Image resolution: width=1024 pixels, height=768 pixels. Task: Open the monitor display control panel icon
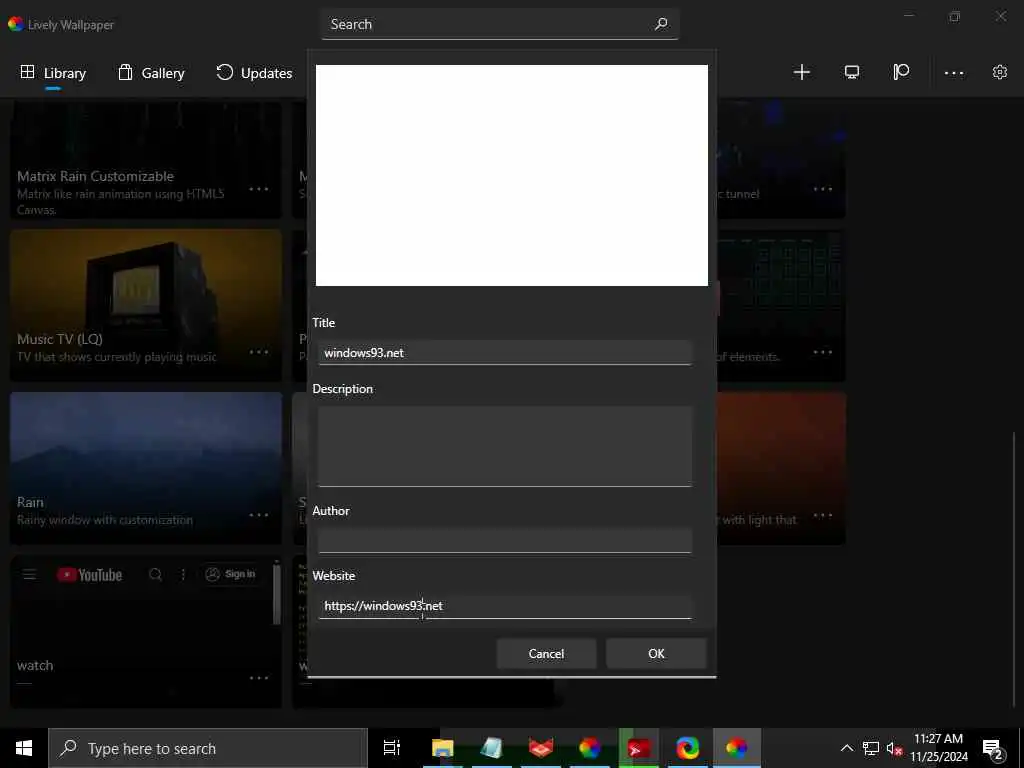tap(852, 72)
